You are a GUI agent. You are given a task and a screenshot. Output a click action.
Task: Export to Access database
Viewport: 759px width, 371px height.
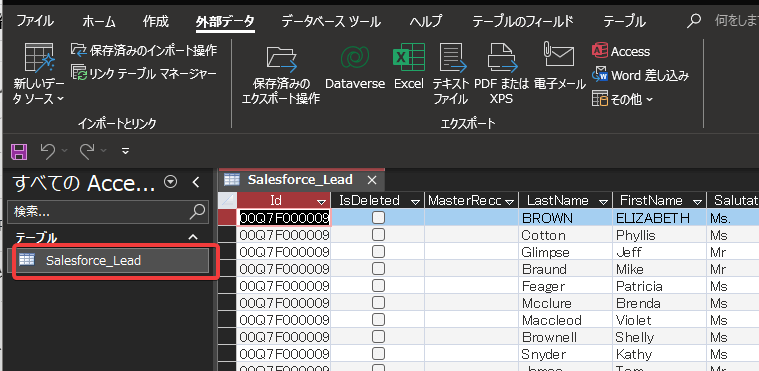pyautogui.click(x=621, y=51)
